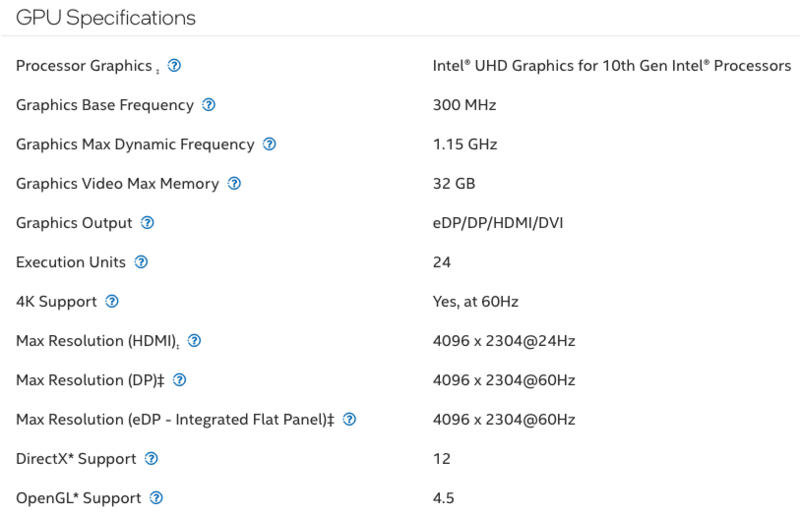
Task: Click Graphics Max Dynamic Frequency help icon
Action: (x=269, y=144)
